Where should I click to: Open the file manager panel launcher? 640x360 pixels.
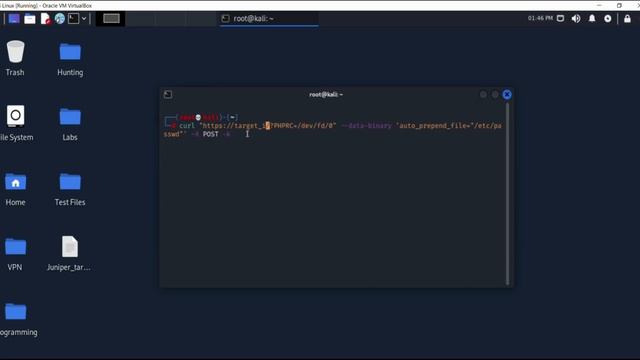(x=30, y=18)
